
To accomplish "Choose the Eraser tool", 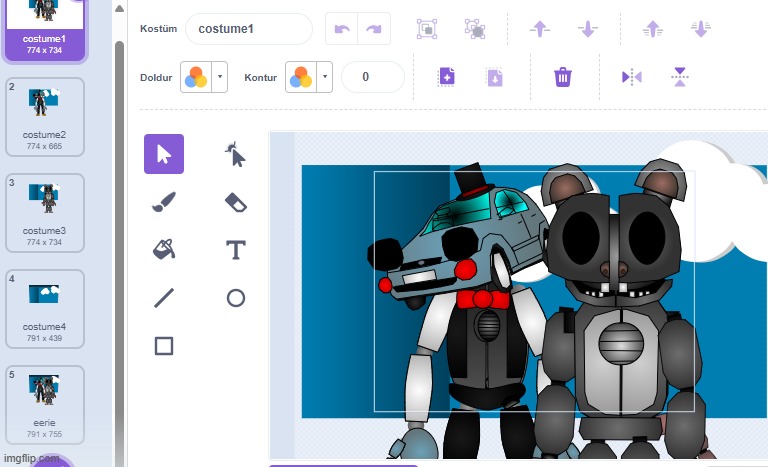I will pos(236,202).
